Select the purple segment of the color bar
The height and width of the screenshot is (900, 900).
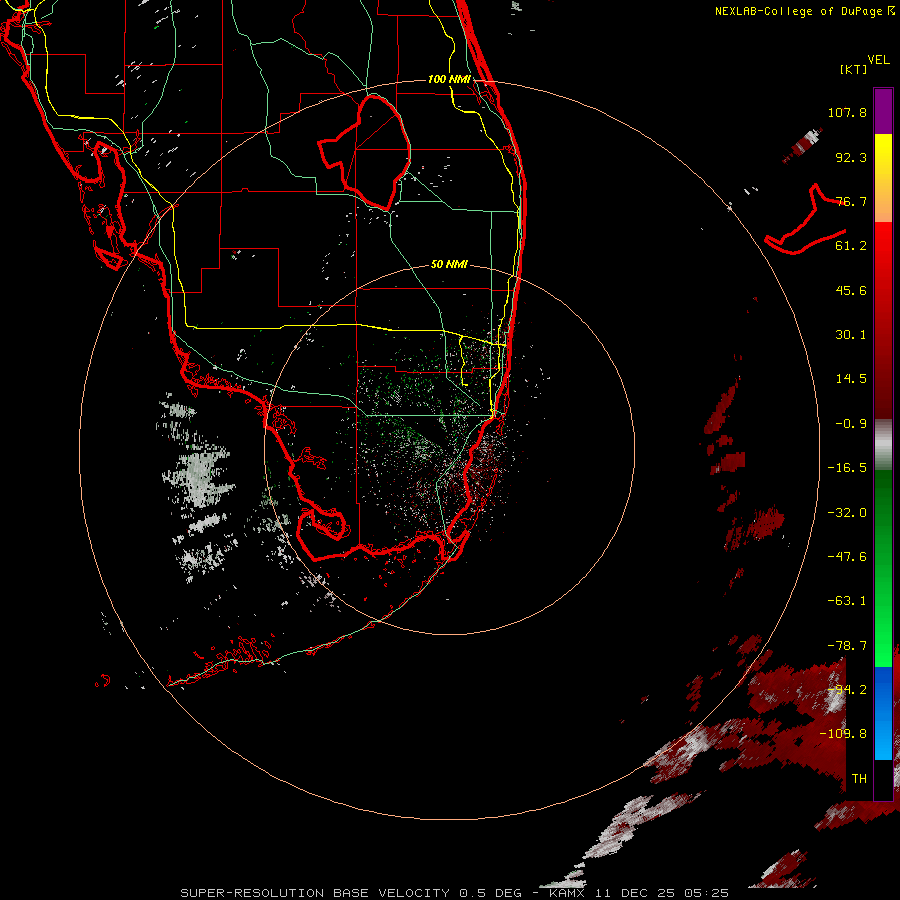[x=883, y=112]
